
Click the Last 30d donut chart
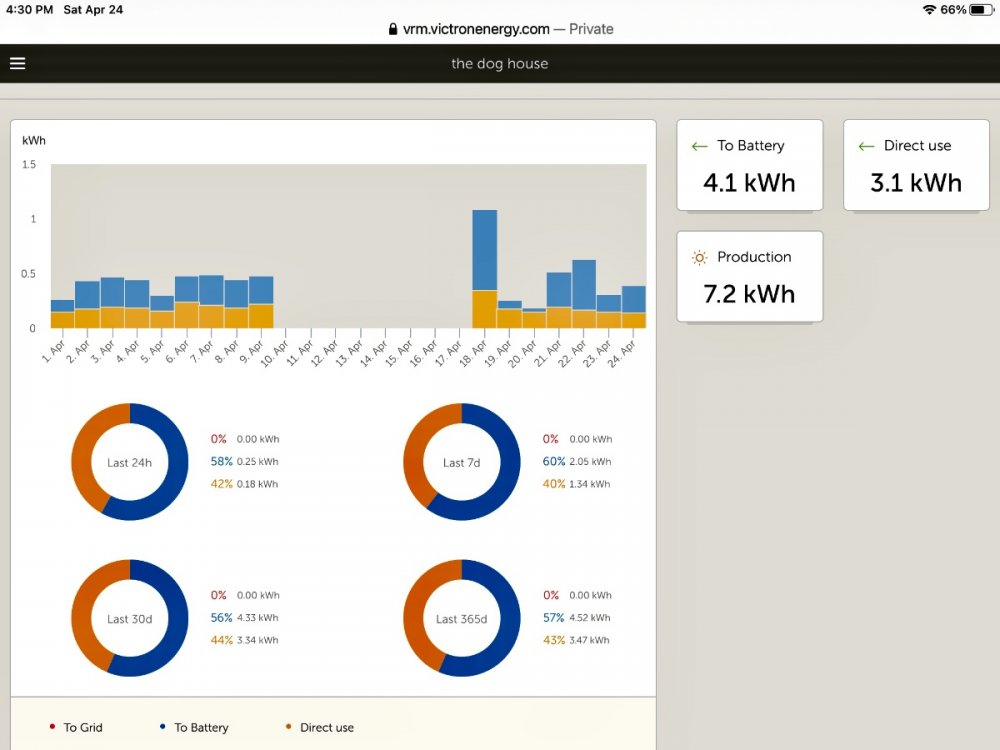click(x=129, y=618)
